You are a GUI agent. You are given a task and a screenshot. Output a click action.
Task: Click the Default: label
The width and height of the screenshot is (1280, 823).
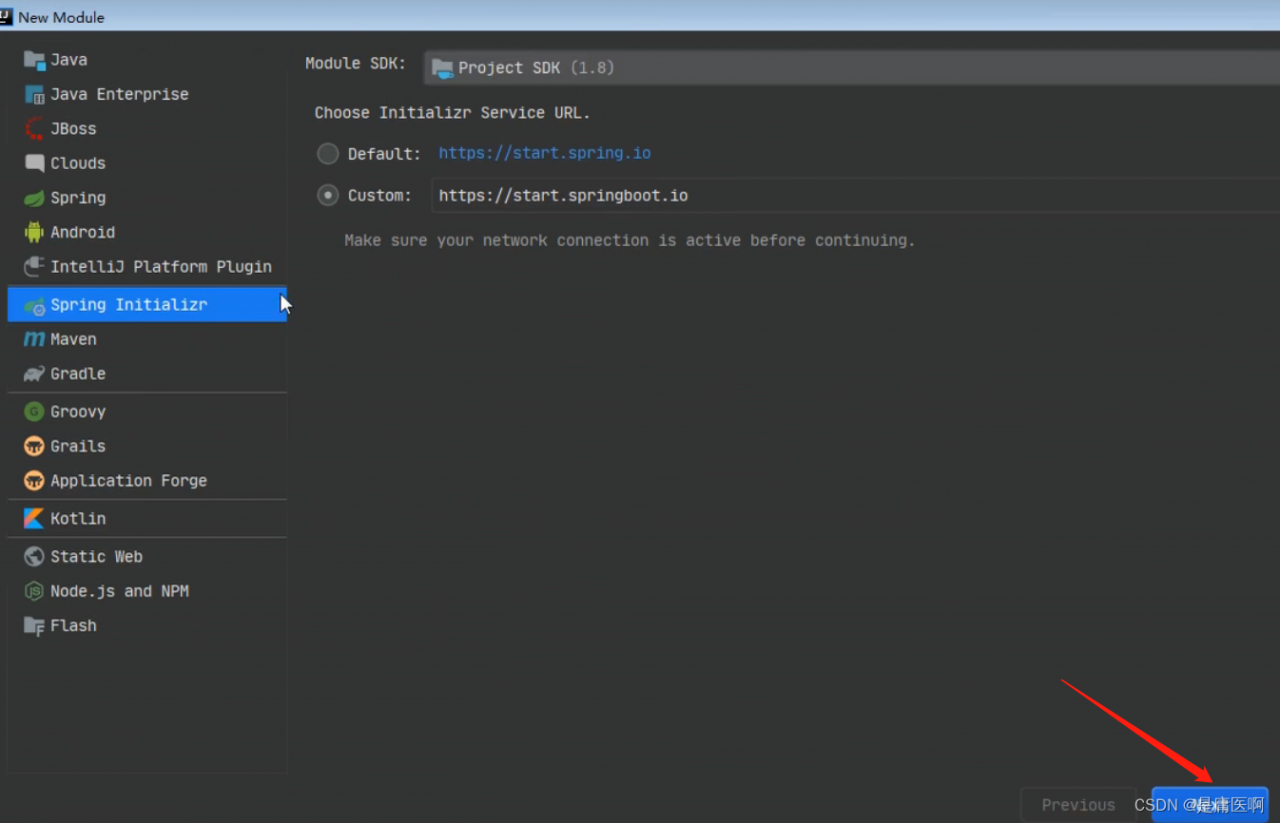384,154
